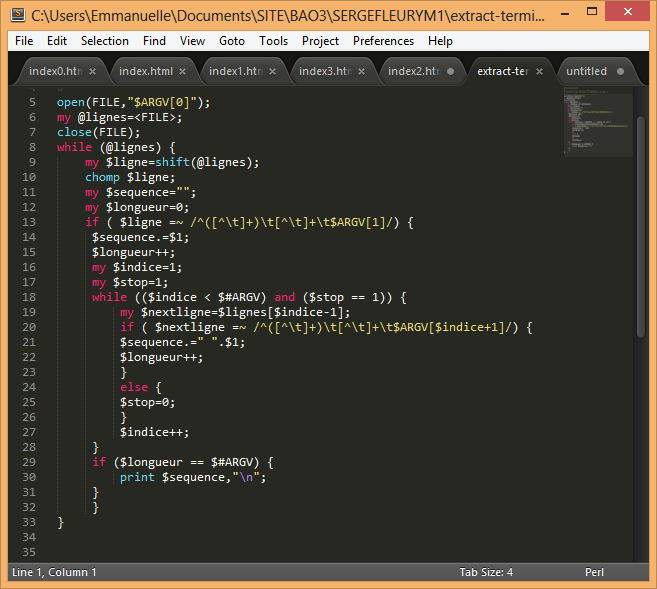Open the Edit menu

57,41
